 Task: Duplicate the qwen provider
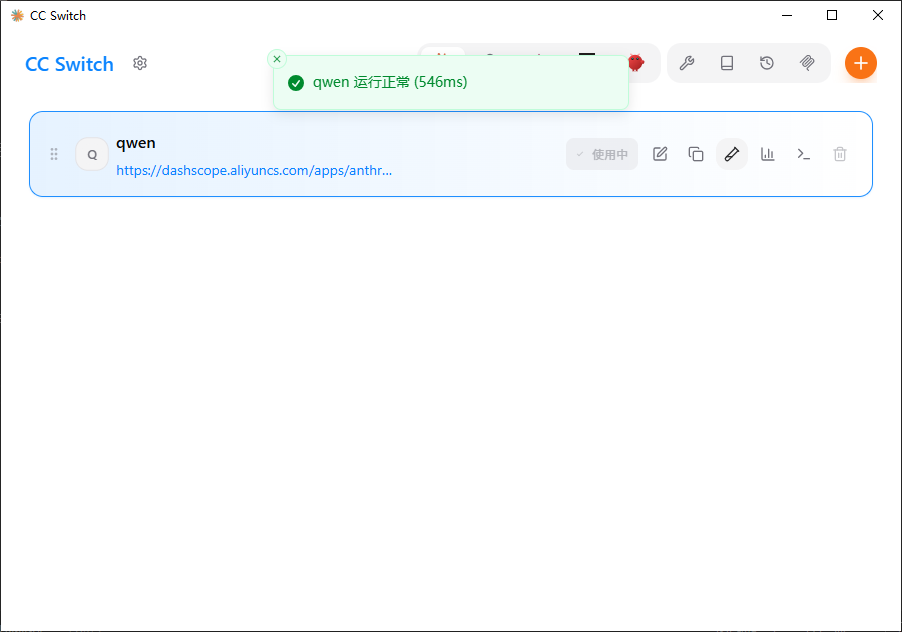click(696, 154)
